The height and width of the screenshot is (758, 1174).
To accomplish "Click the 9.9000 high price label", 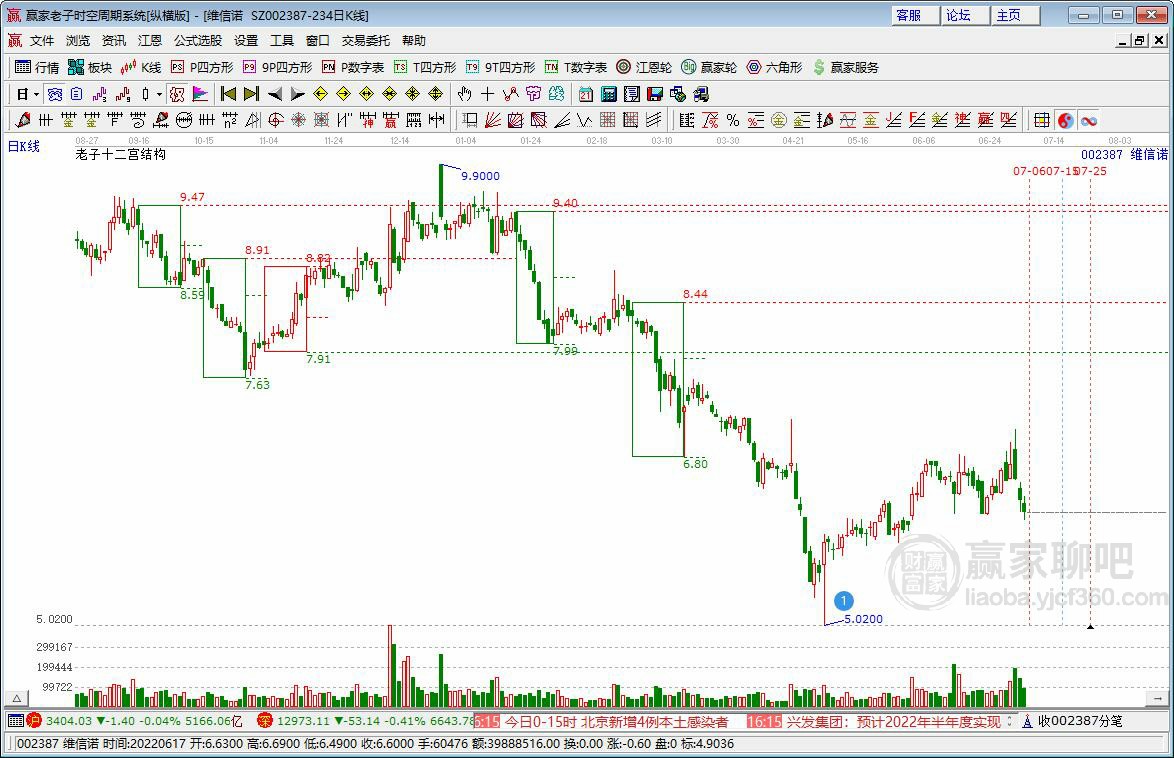I will (480, 176).
